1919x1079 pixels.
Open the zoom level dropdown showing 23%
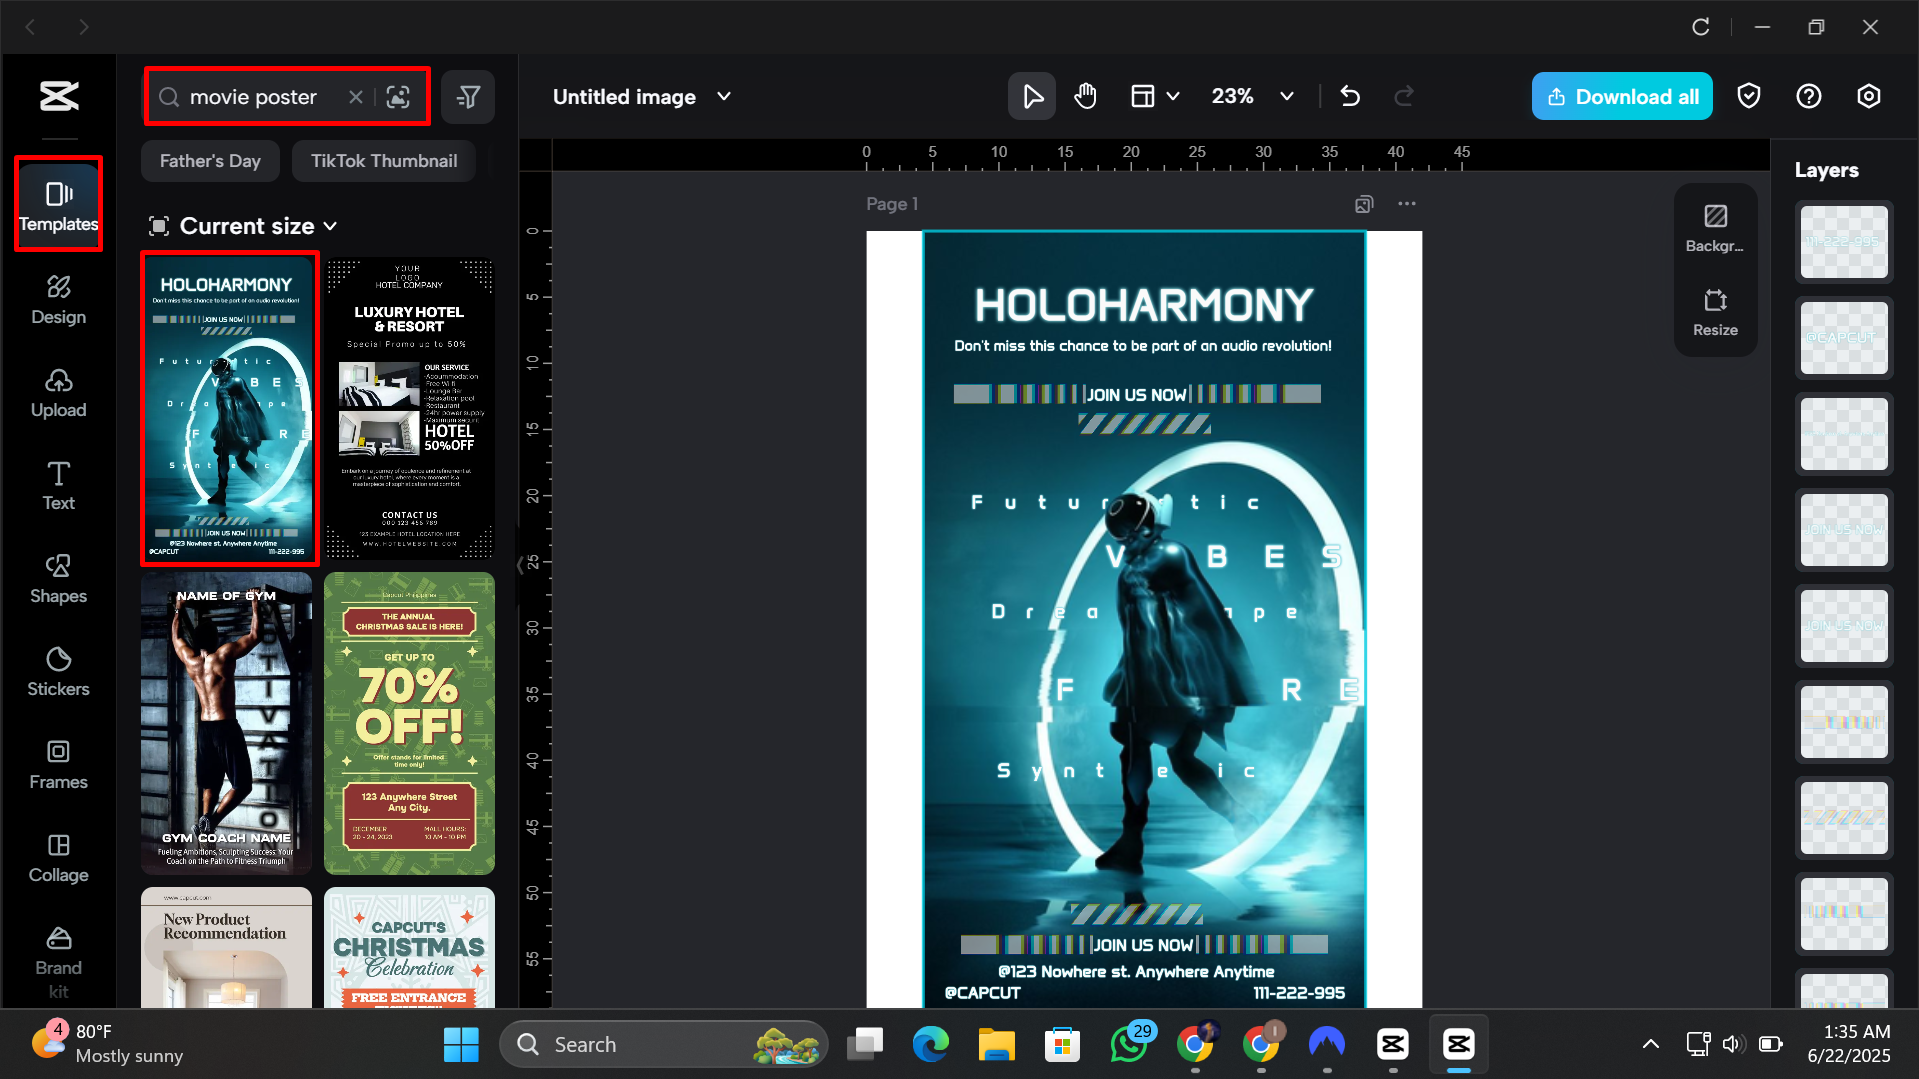1251,96
